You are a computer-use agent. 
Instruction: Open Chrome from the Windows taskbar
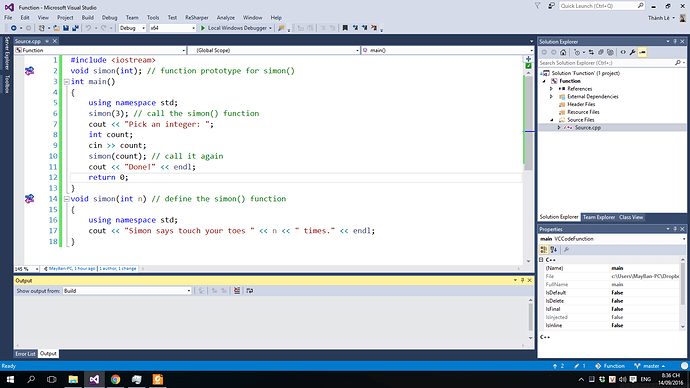pyautogui.click(x=115, y=379)
